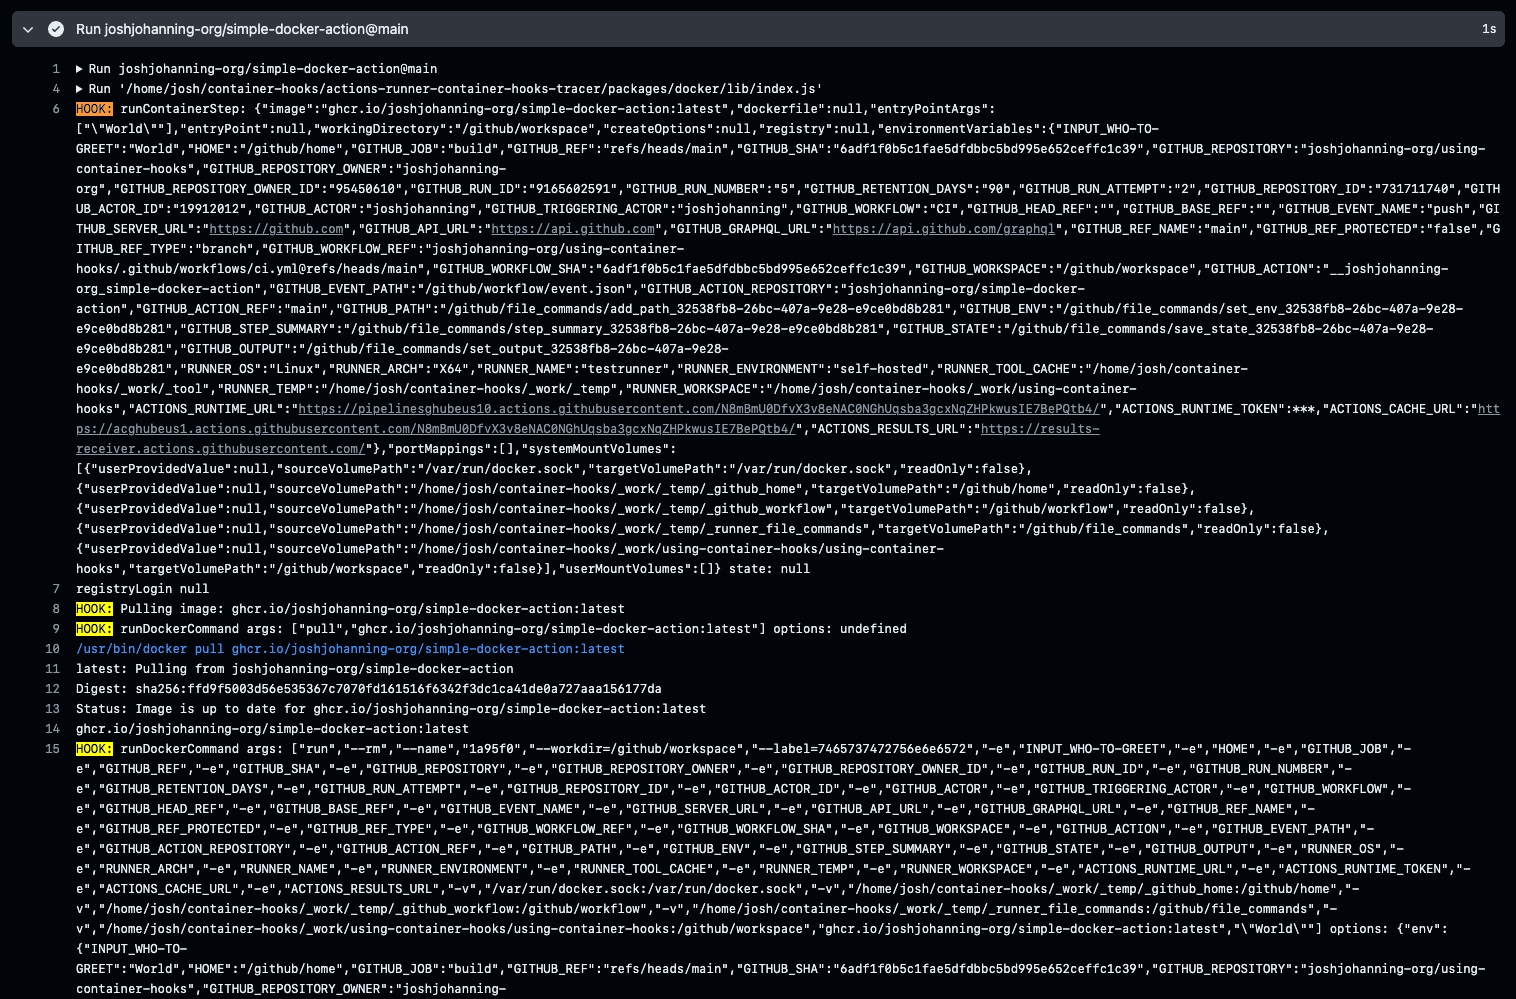Select log line number 1
Image resolution: width=1516 pixels, height=999 pixels.
56,69
